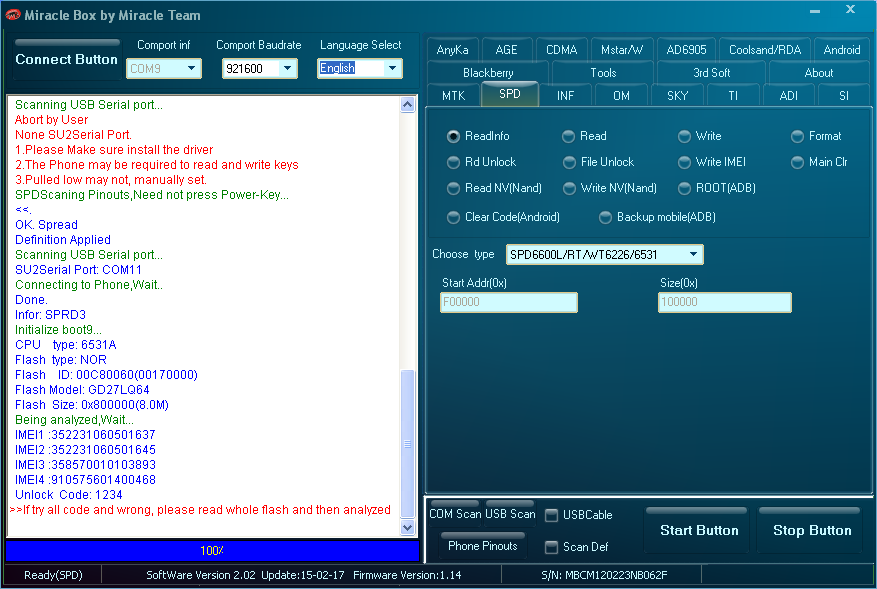
Task: Click the COM Scan button
Action: point(454,513)
